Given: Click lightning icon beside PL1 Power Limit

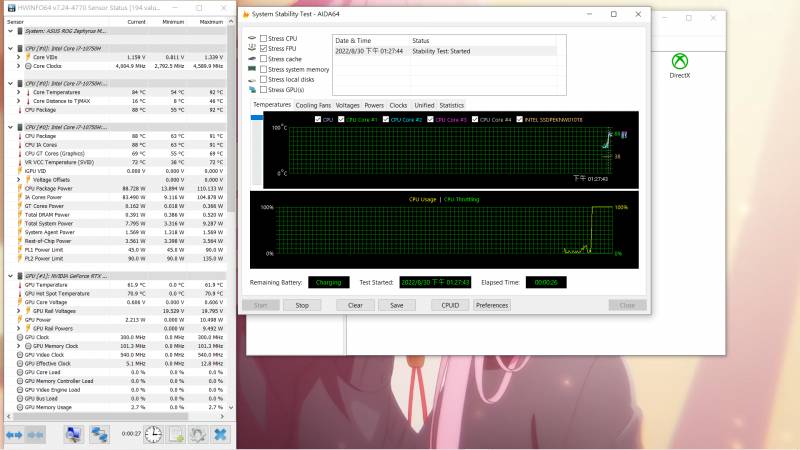Looking at the screenshot, I should [20, 250].
